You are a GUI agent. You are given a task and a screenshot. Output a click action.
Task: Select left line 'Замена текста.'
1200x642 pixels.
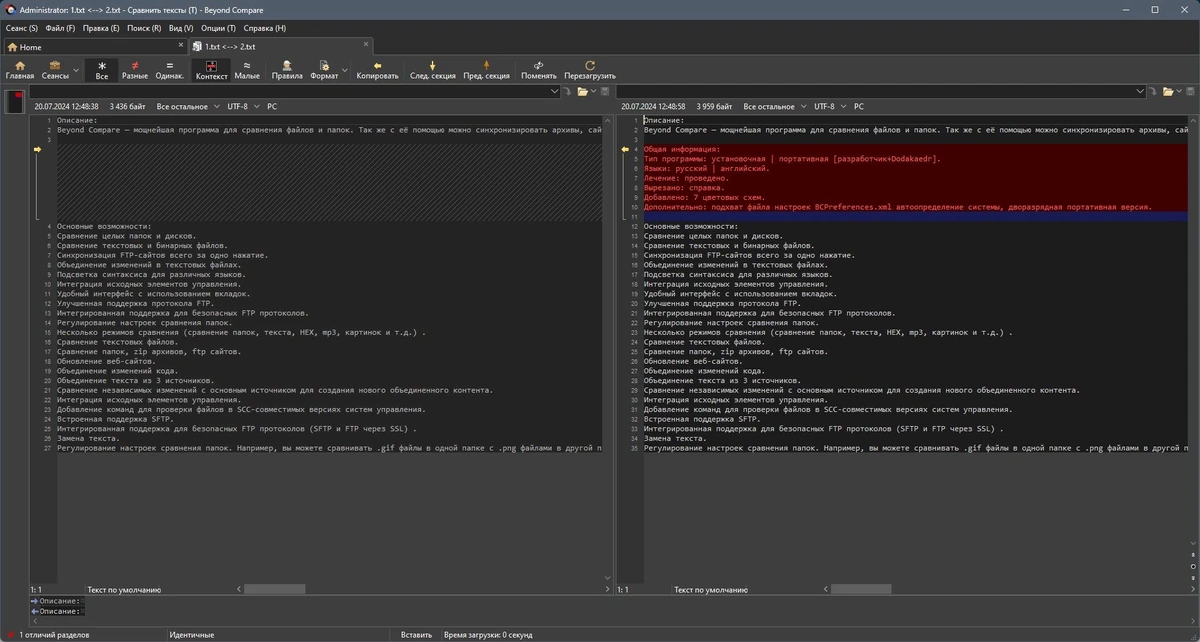click(x=88, y=438)
